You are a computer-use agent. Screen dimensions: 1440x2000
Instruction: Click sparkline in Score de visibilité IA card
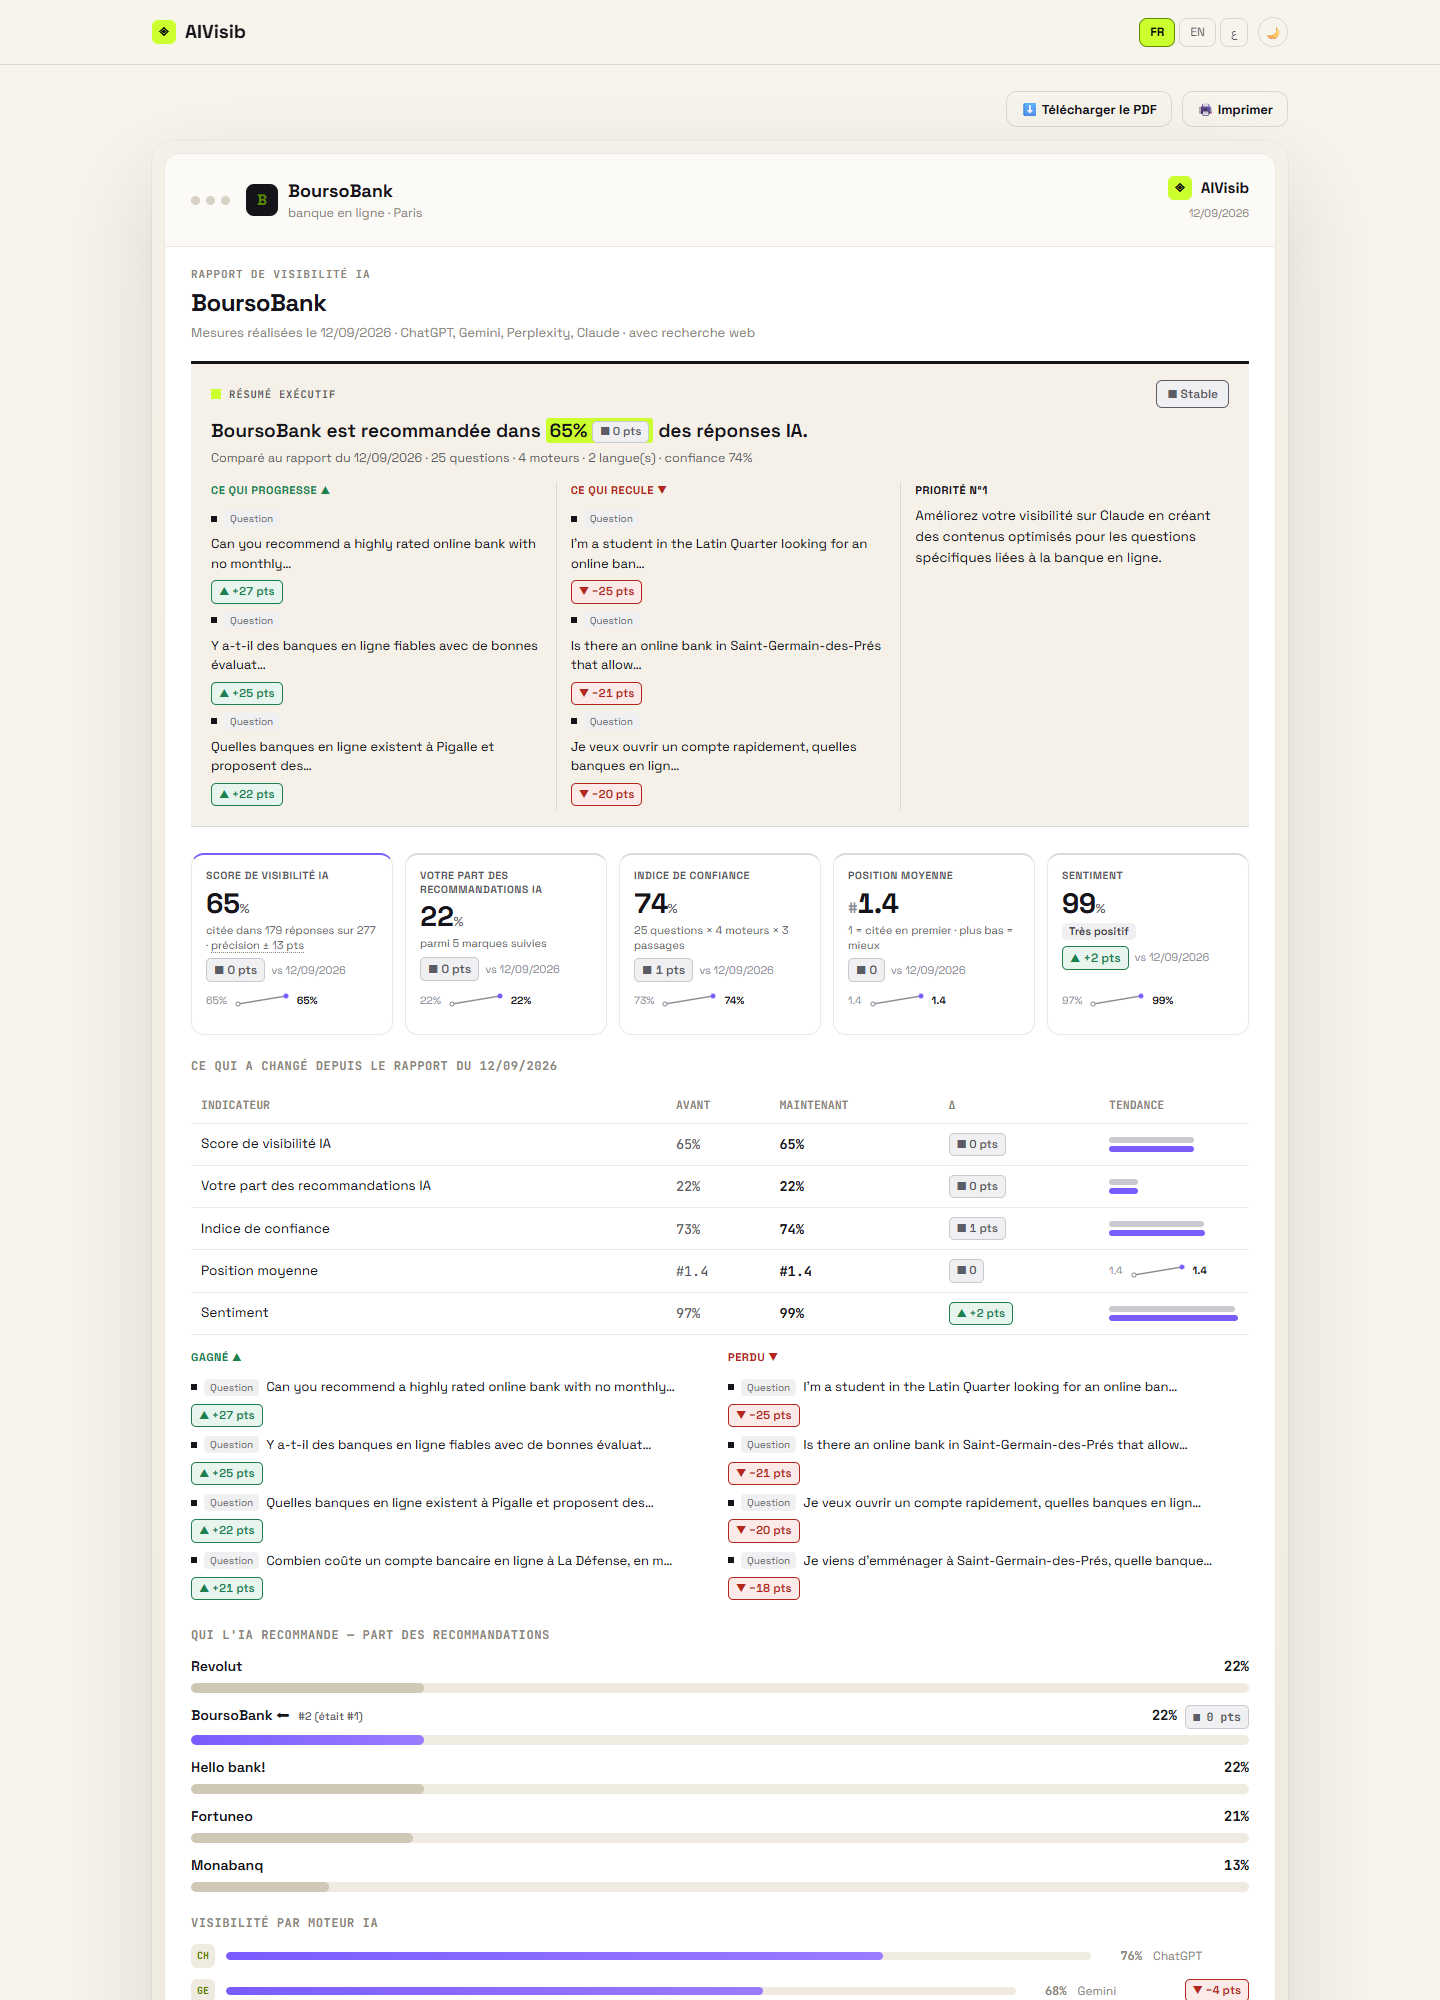point(262,1000)
